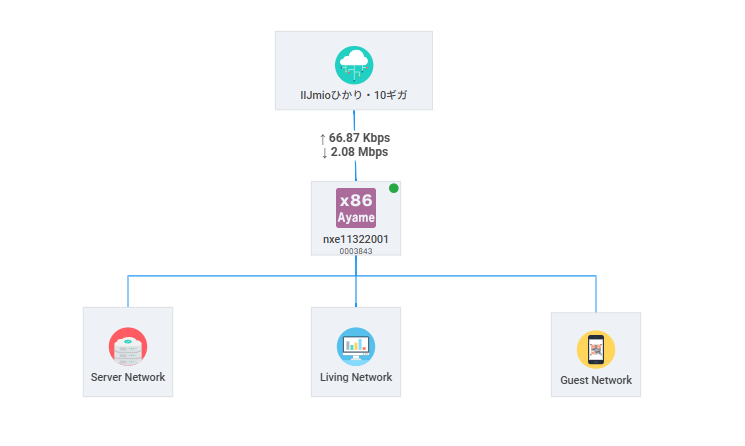Click the line leading to Server Network

(128, 290)
